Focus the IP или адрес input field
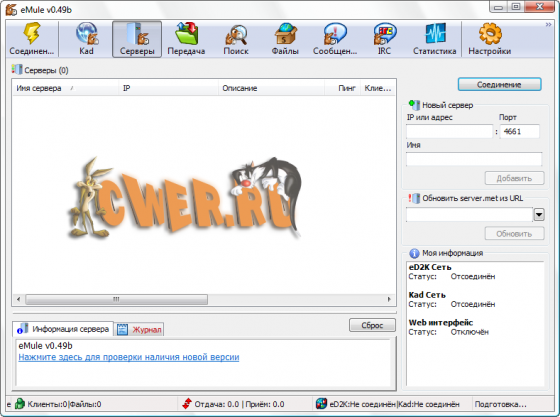This screenshot has width=560, height=417. click(449, 131)
